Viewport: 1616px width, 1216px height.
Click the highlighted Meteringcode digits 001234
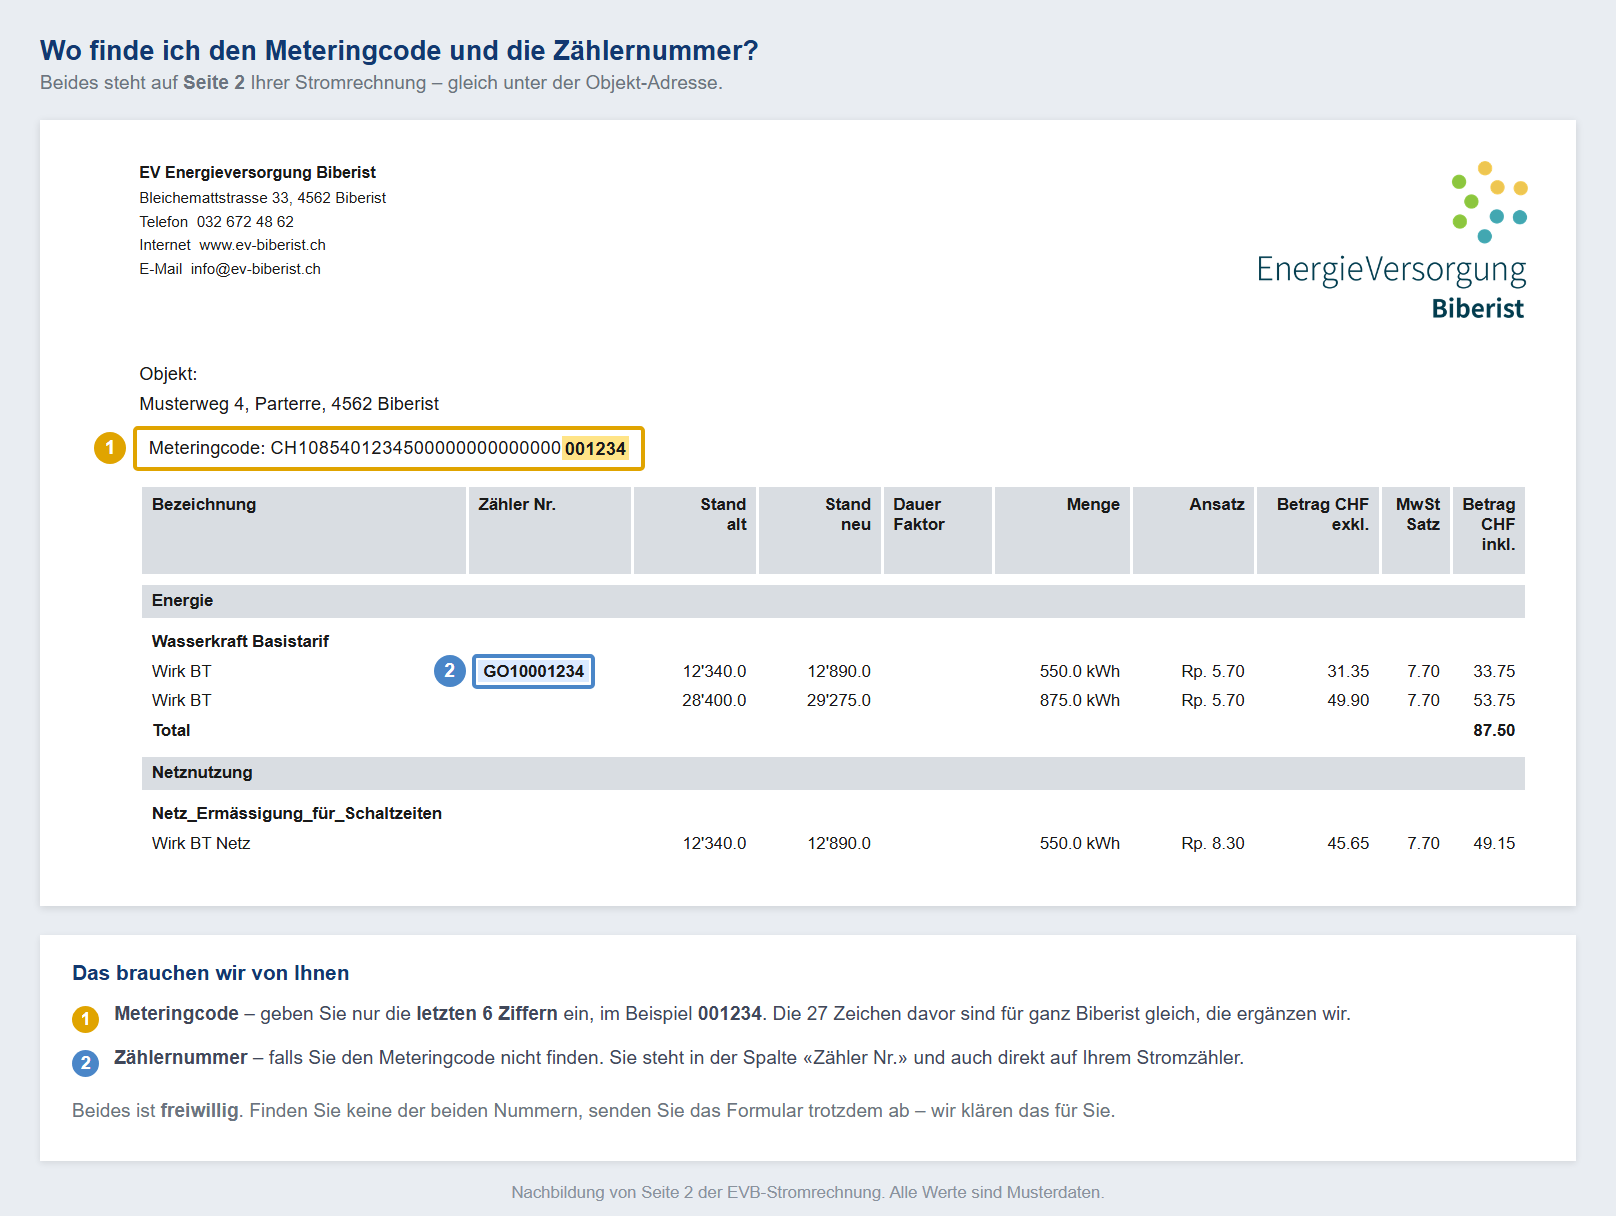click(596, 448)
